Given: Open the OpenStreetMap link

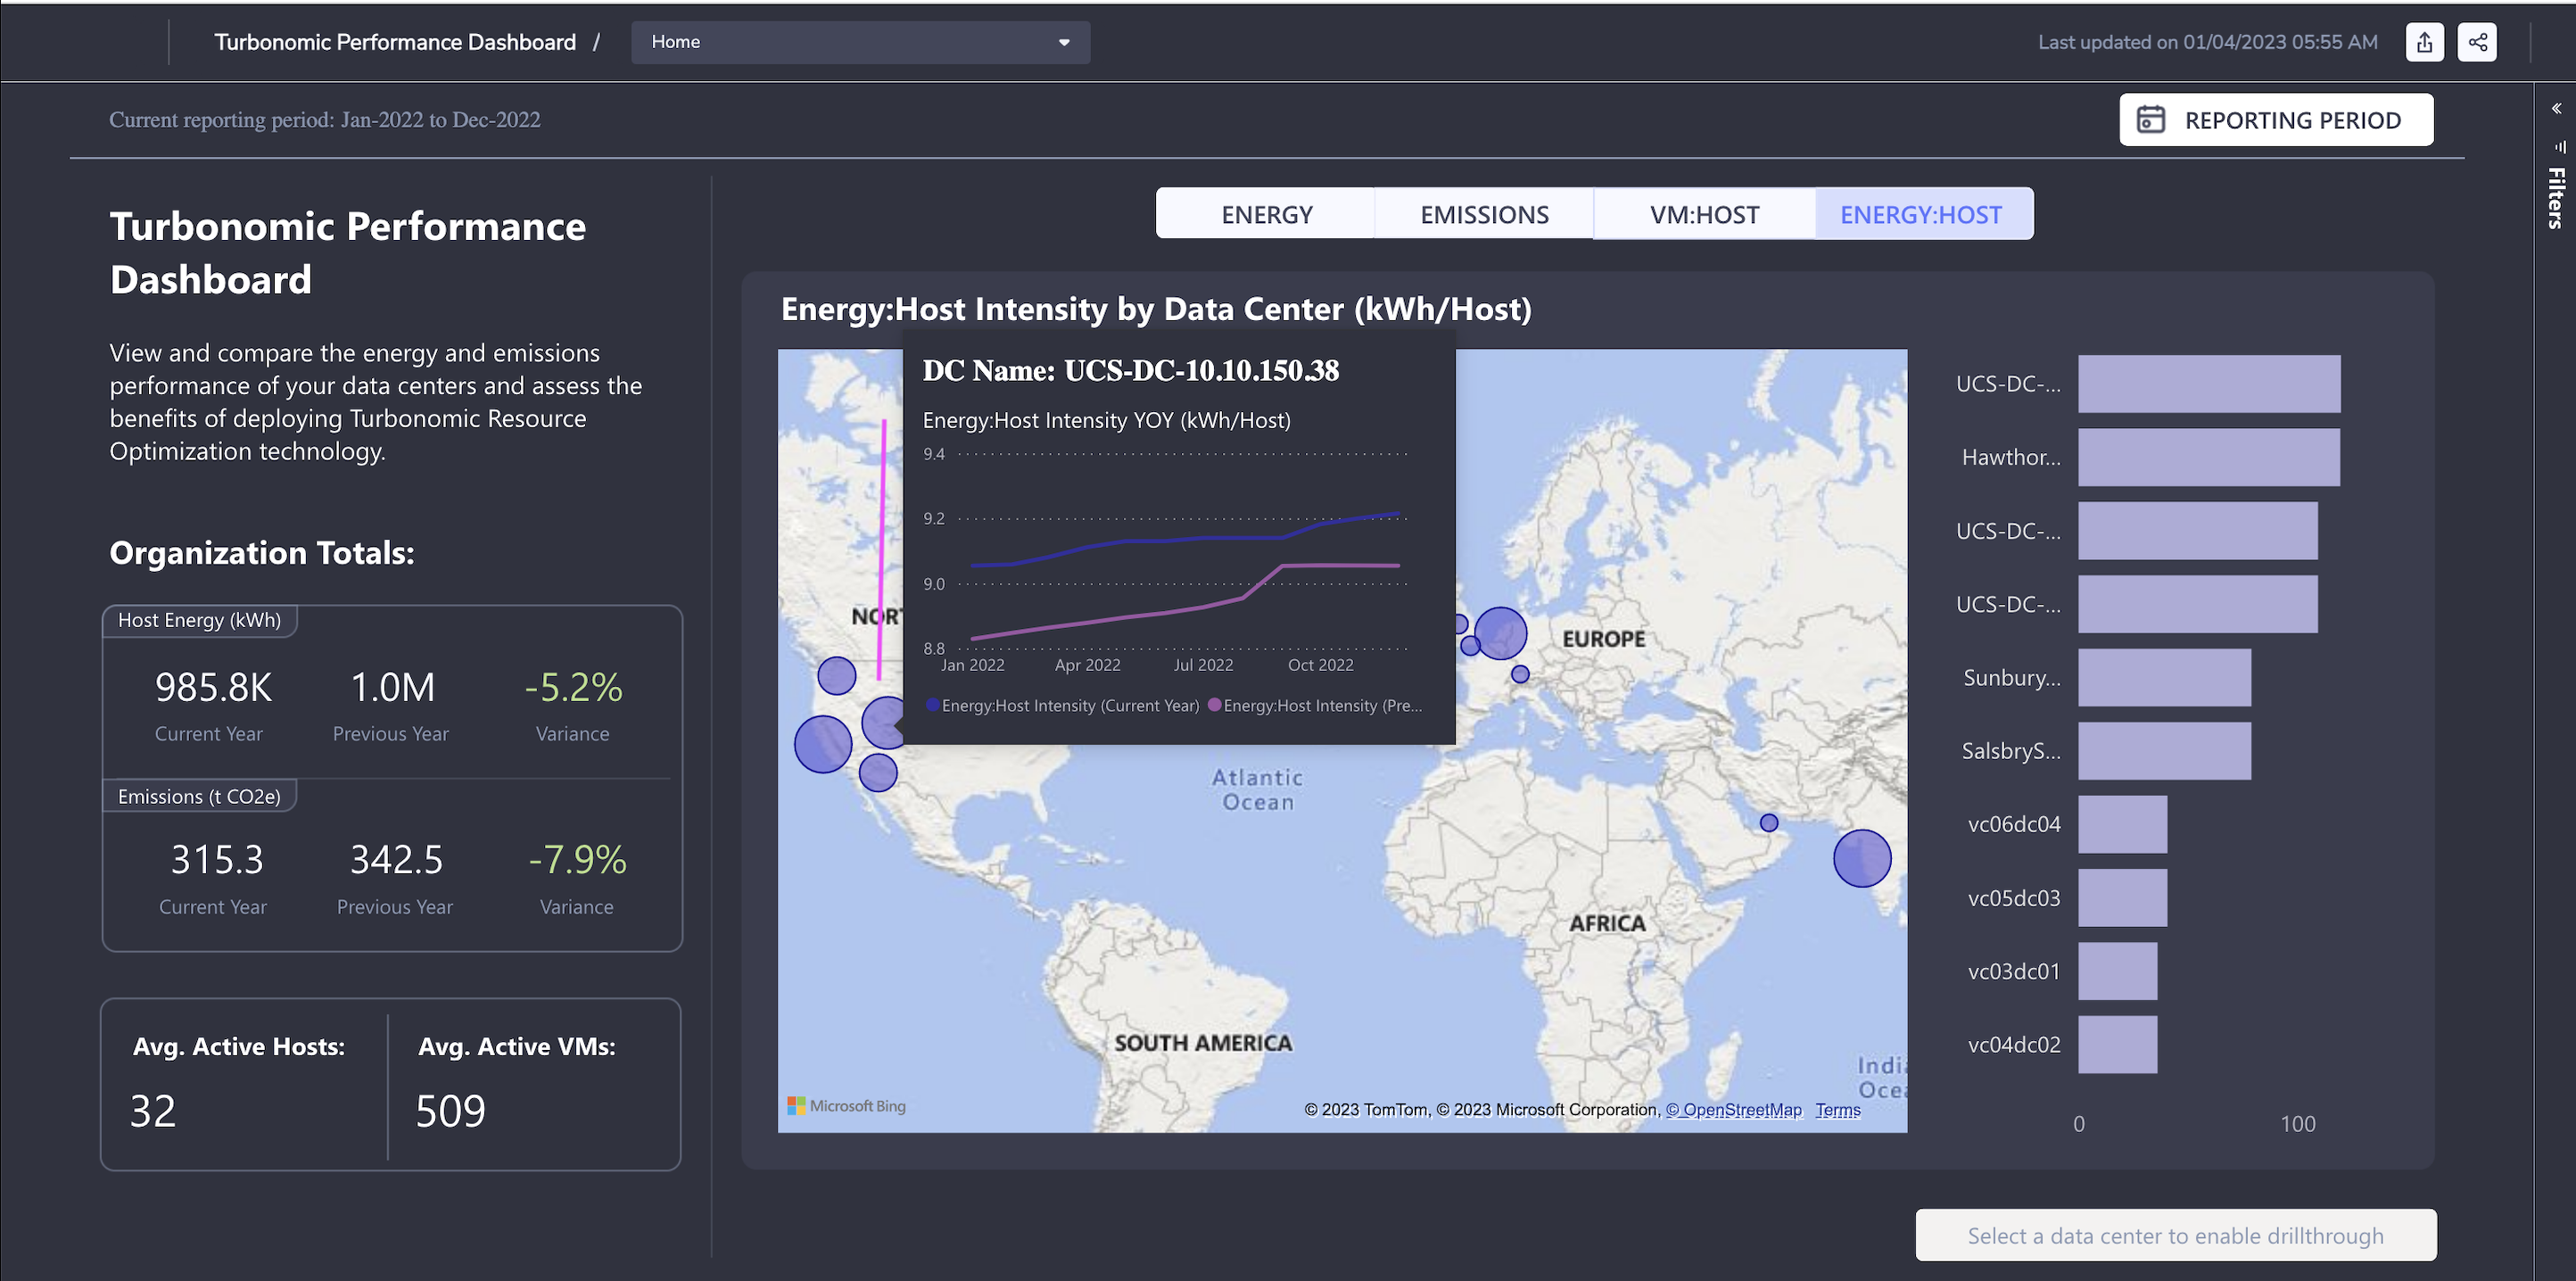Looking at the screenshot, I should coord(1734,1110).
